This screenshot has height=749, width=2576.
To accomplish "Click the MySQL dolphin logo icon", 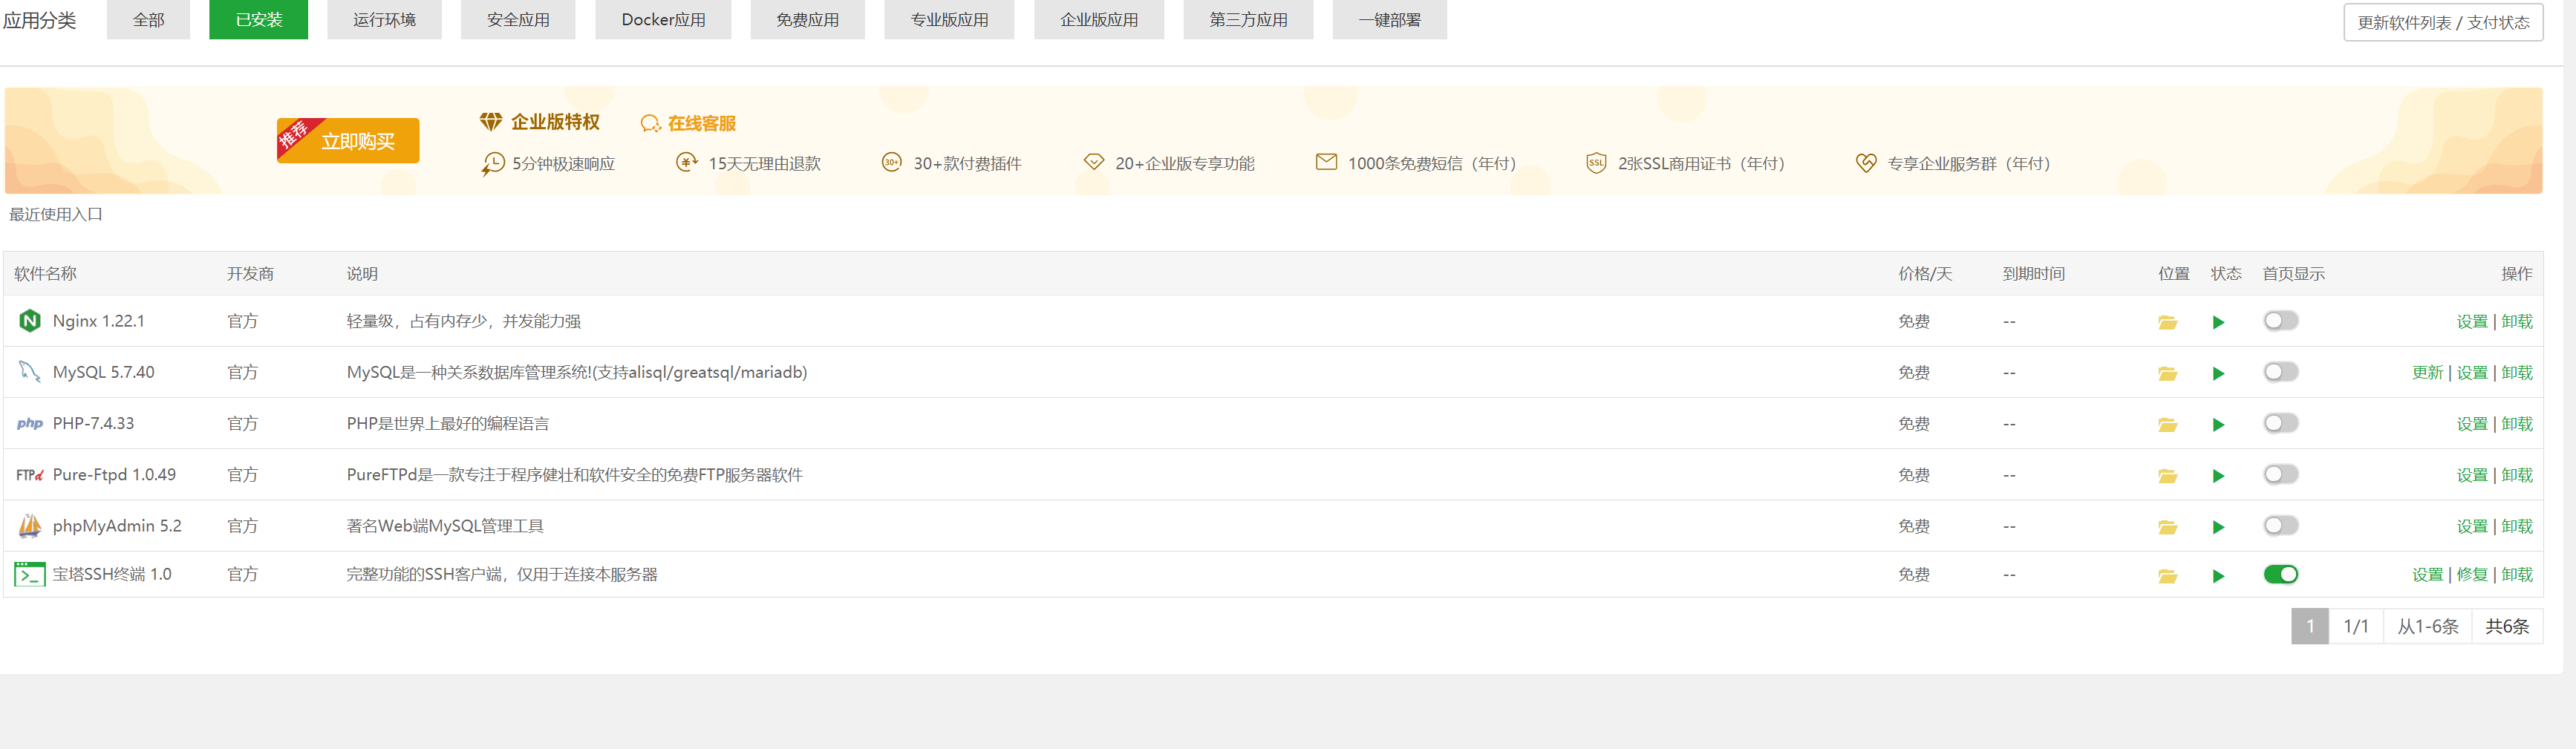I will [30, 372].
